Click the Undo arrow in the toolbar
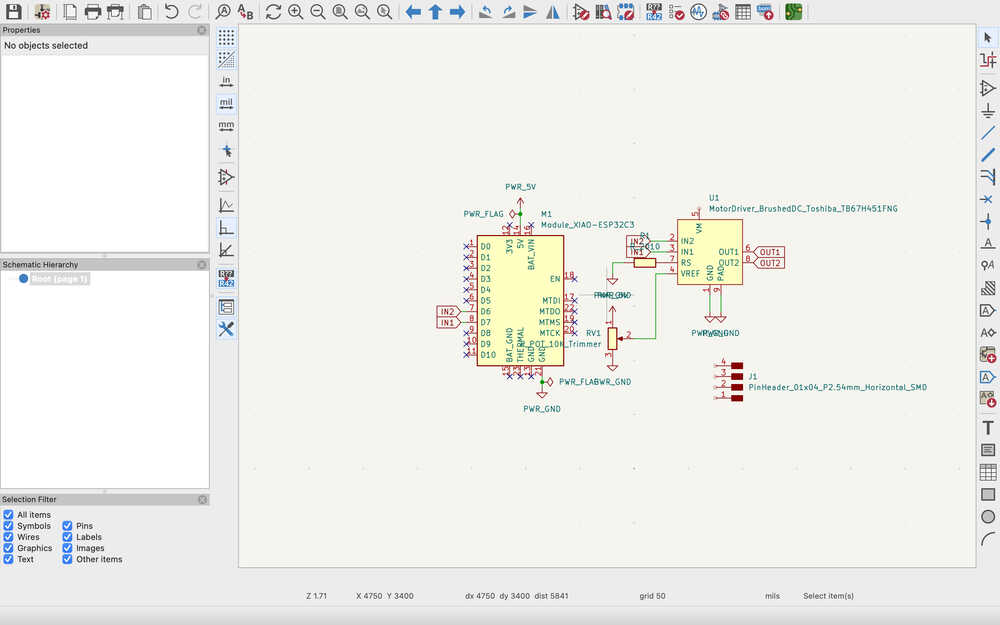The width and height of the screenshot is (1000, 625). point(171,12)
